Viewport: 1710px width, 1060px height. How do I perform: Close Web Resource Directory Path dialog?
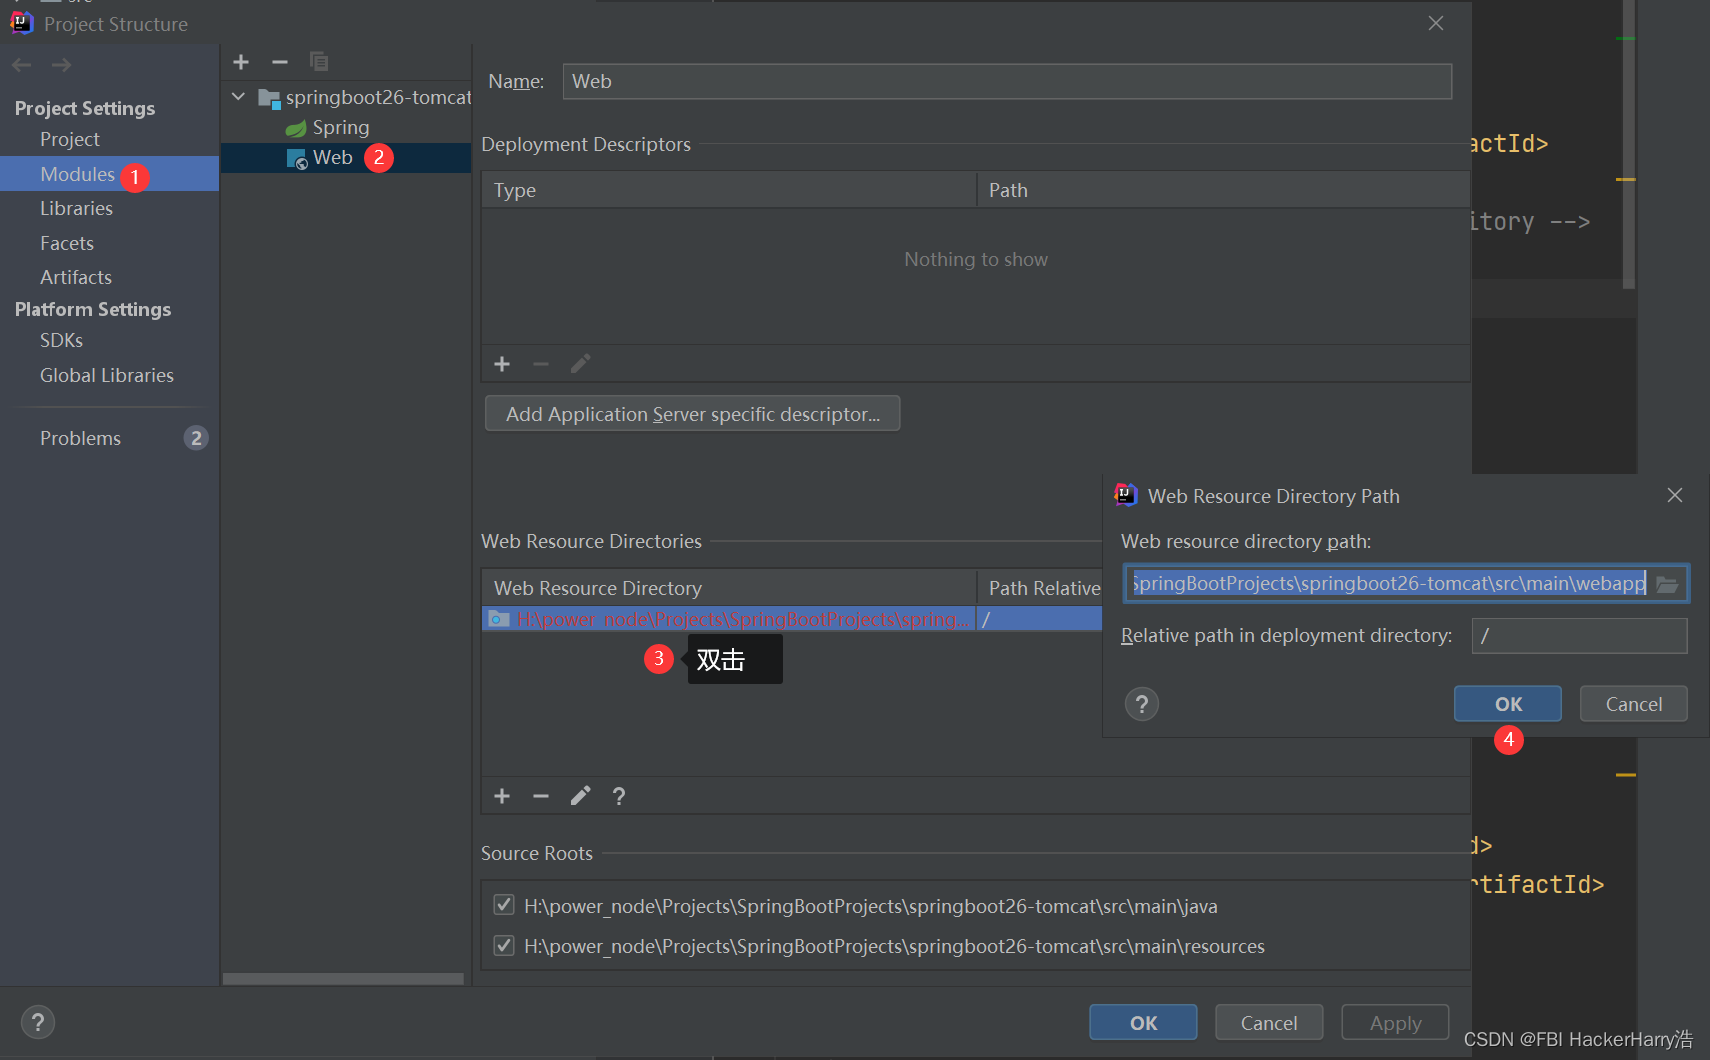point(1675,495)
